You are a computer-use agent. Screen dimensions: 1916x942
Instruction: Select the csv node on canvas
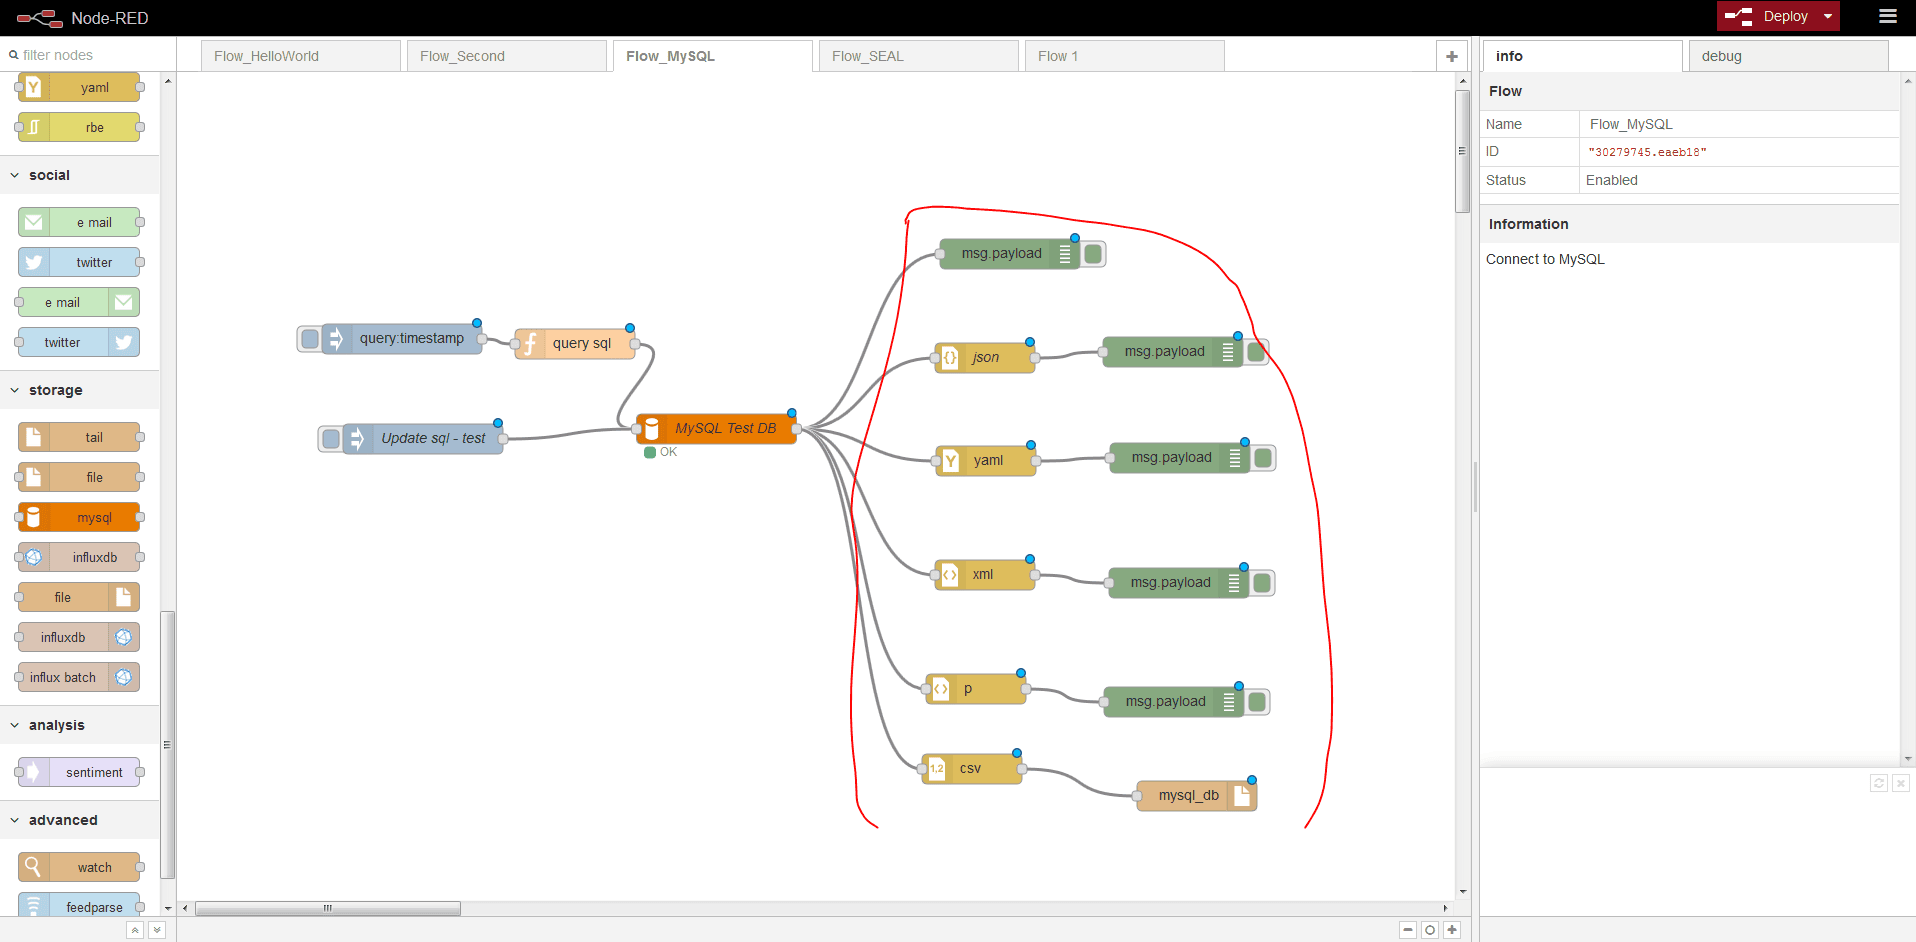pos(972,768)
